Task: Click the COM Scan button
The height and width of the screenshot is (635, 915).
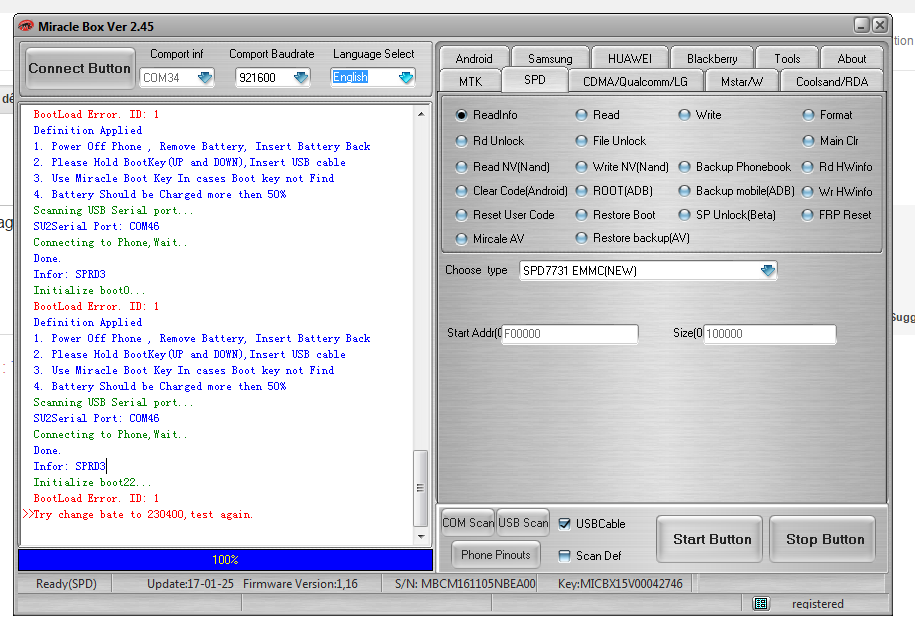Action: tap(468, 522)
